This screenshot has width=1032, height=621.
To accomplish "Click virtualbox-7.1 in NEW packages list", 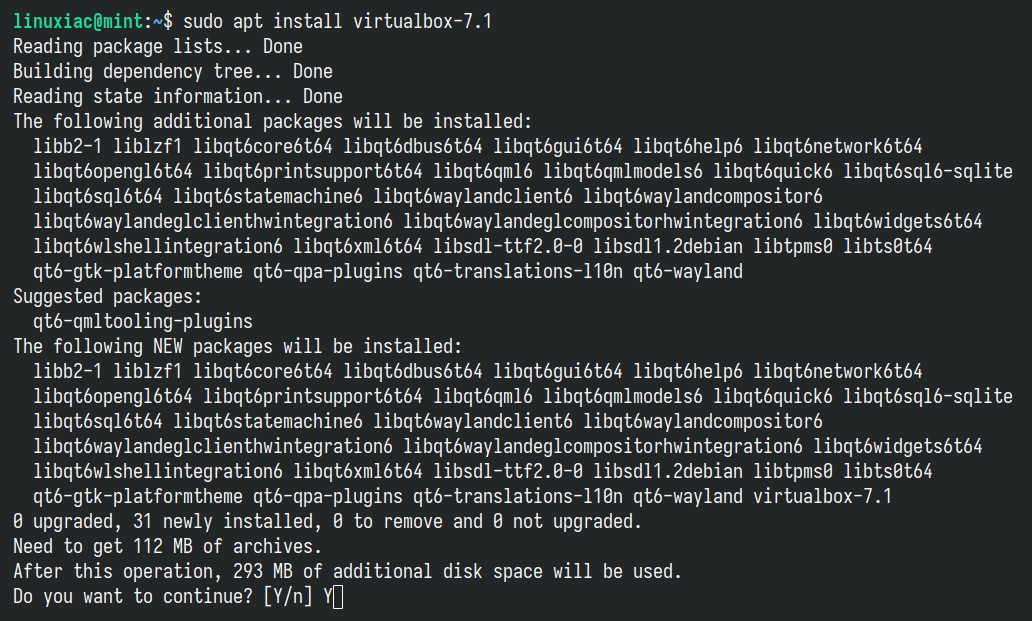I will click(x=822, y=496).
